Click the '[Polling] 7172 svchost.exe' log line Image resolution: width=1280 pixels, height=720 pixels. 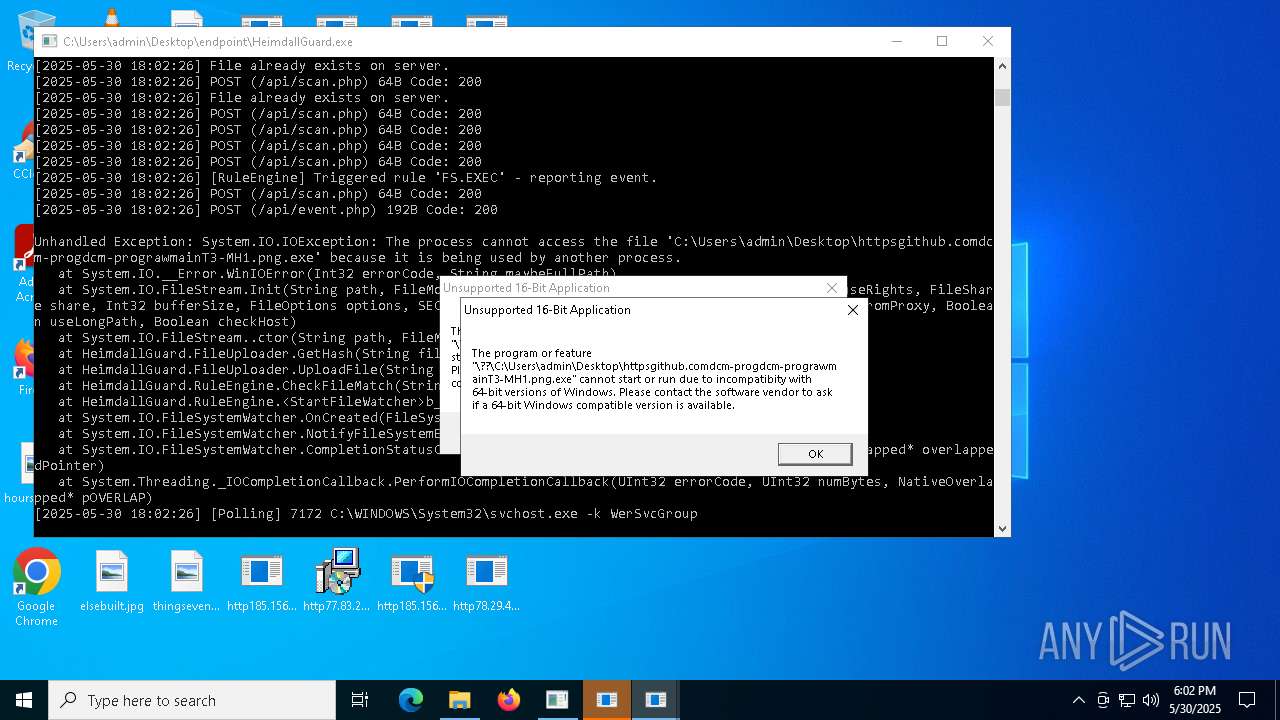[x=366, y=514]
